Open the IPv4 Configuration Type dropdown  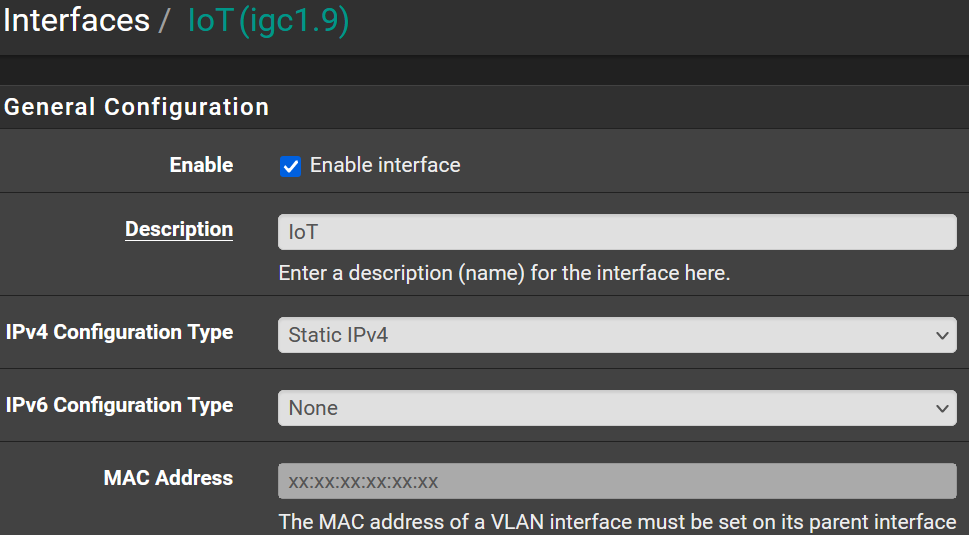(616, 335)
